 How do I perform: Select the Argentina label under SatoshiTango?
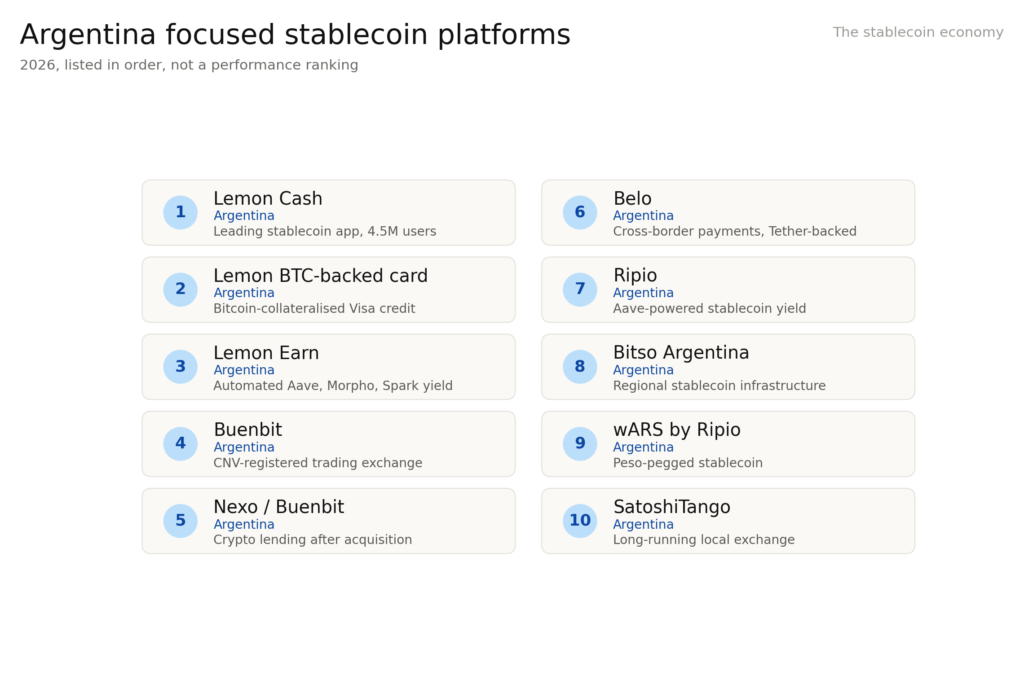(643, 524)
